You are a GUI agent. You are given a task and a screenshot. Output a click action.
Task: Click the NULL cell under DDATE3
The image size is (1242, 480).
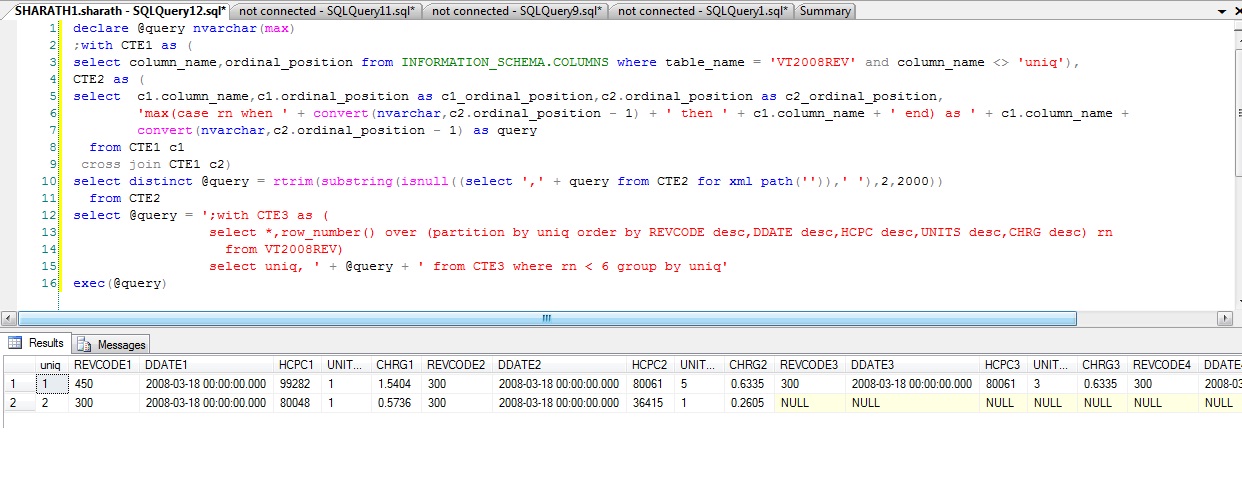point(914,402)
